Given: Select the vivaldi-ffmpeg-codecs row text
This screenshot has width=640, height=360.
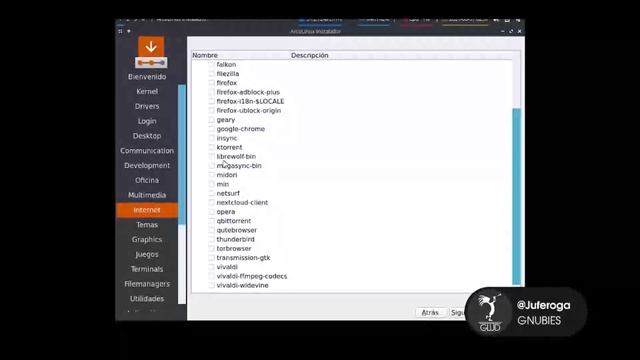Looking at the screenshot, I should tap(252, 276).
